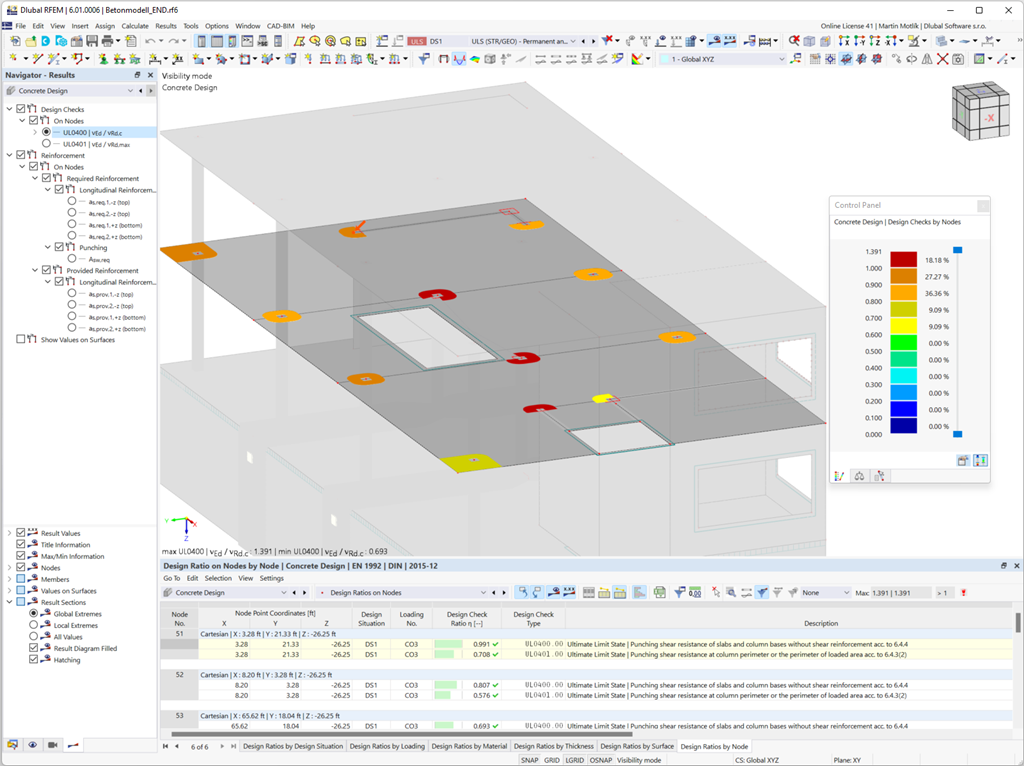Open the New Model icon in the toolbar
Image resolution: width=1024 pixels, height=766 pixels.
[x=15, y=41]
